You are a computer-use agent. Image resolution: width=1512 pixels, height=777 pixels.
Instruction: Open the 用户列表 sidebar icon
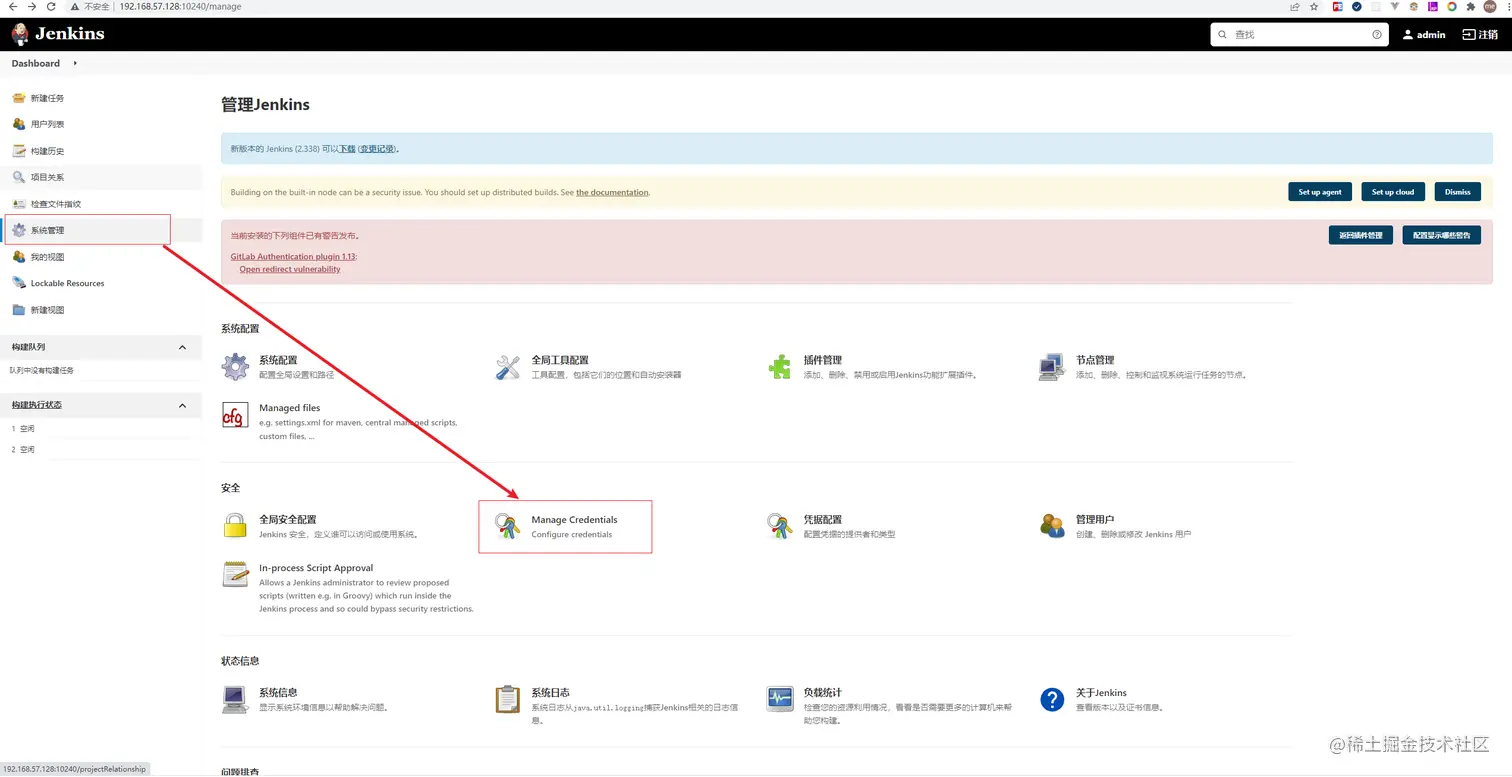(18, 124)
